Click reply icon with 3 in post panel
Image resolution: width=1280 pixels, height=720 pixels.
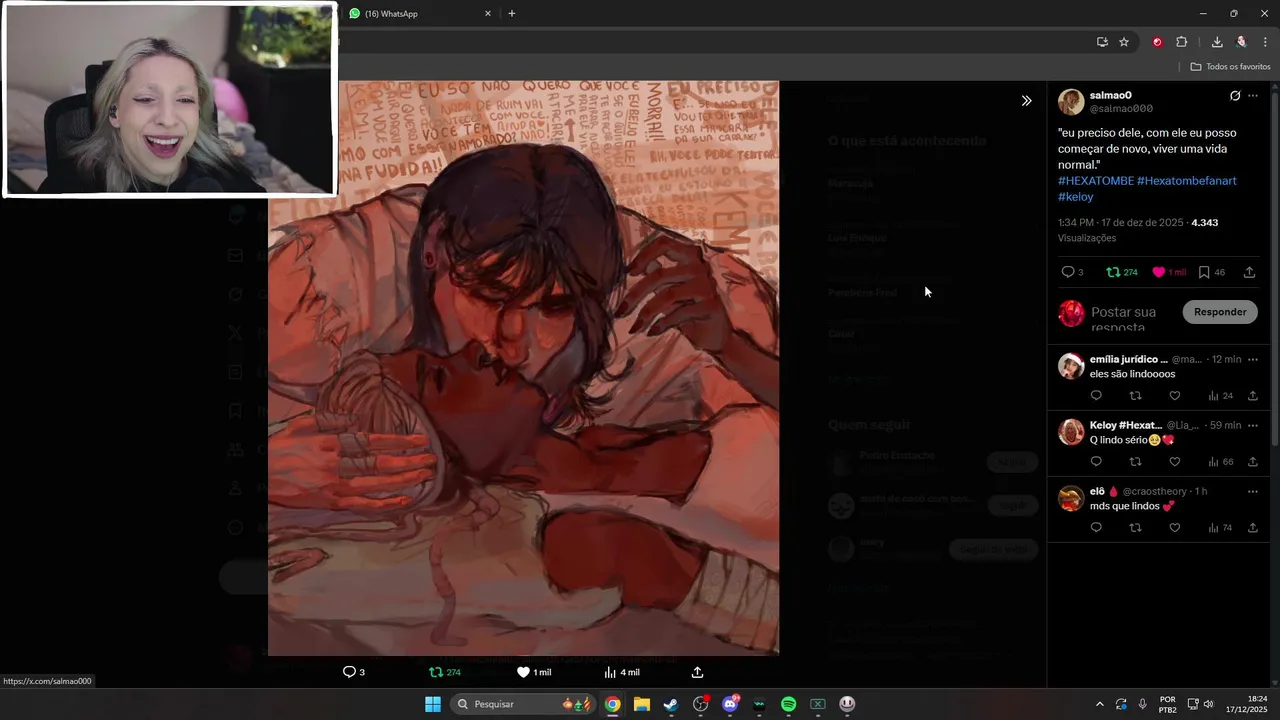(x=1072, y=272)
